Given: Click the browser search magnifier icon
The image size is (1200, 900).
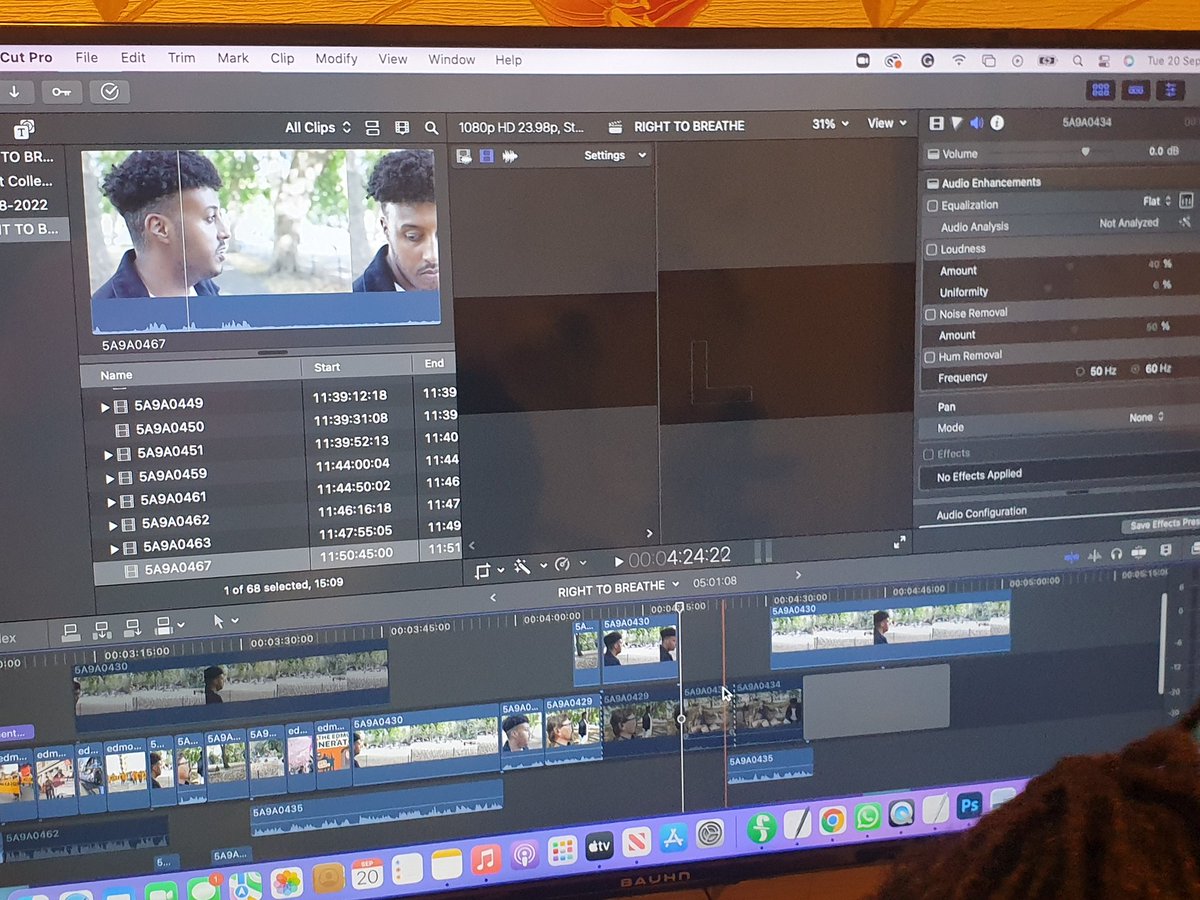Looking at the screenshot, I should tap(431, 128).
